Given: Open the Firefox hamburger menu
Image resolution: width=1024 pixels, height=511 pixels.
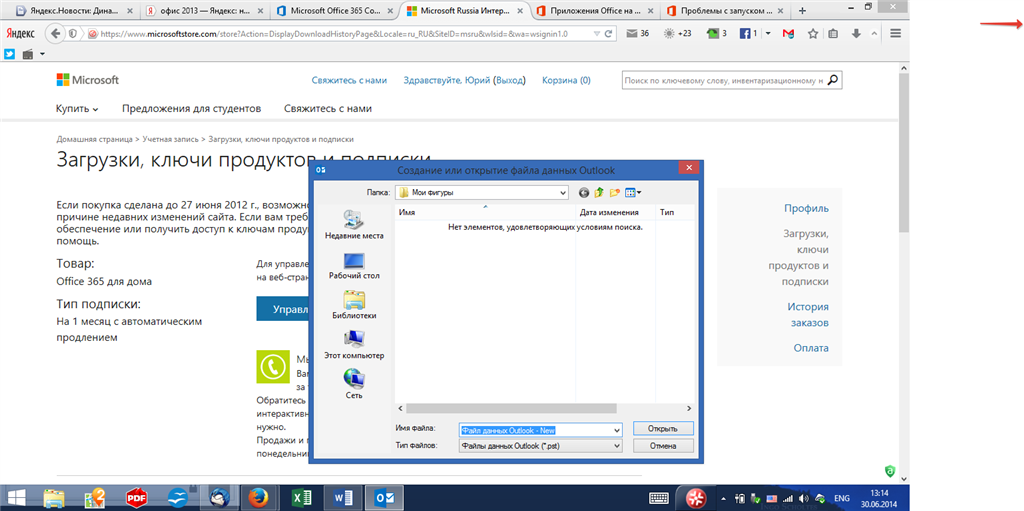Looking at the screenshot, I should click(x=896, y=33).
